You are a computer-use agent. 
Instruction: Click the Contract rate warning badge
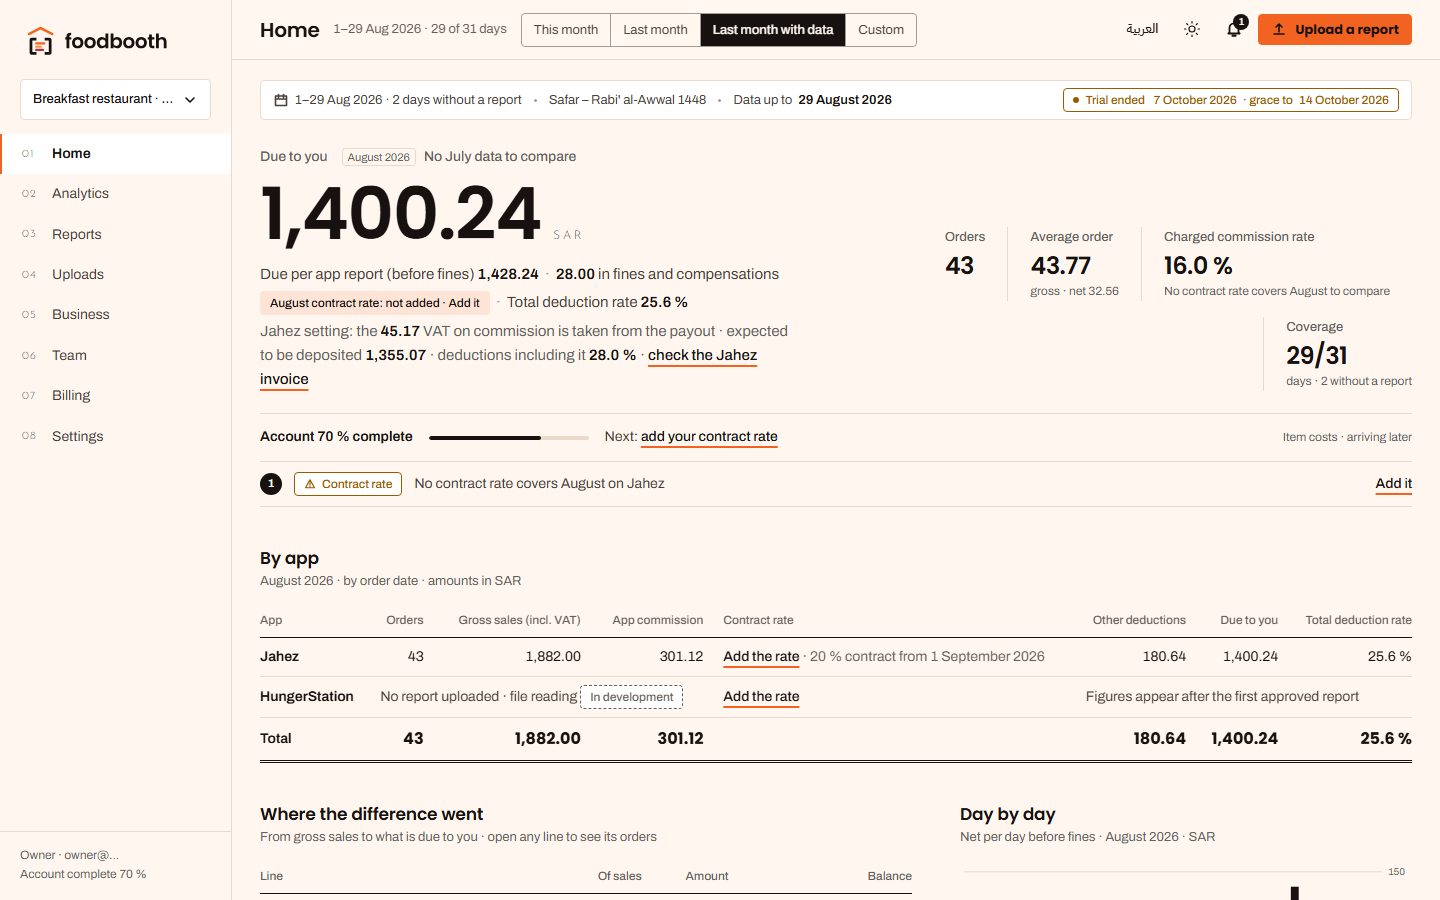tap(348, 484)
